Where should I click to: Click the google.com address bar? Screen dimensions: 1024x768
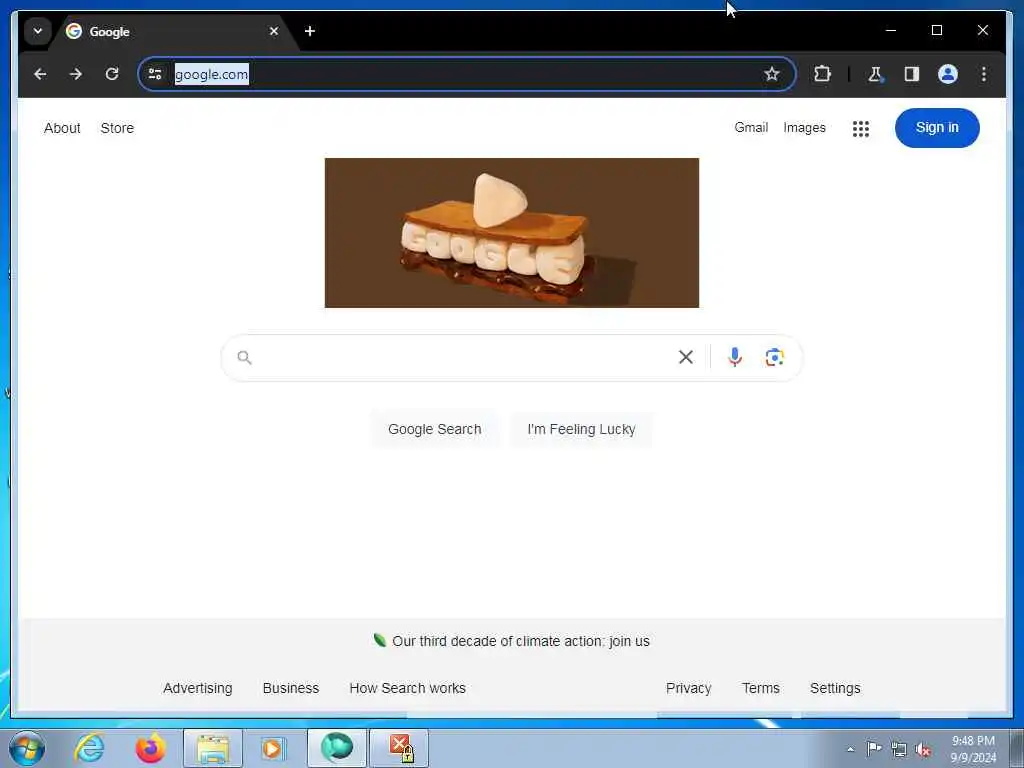pyautogui.click(x=467, y=74)
